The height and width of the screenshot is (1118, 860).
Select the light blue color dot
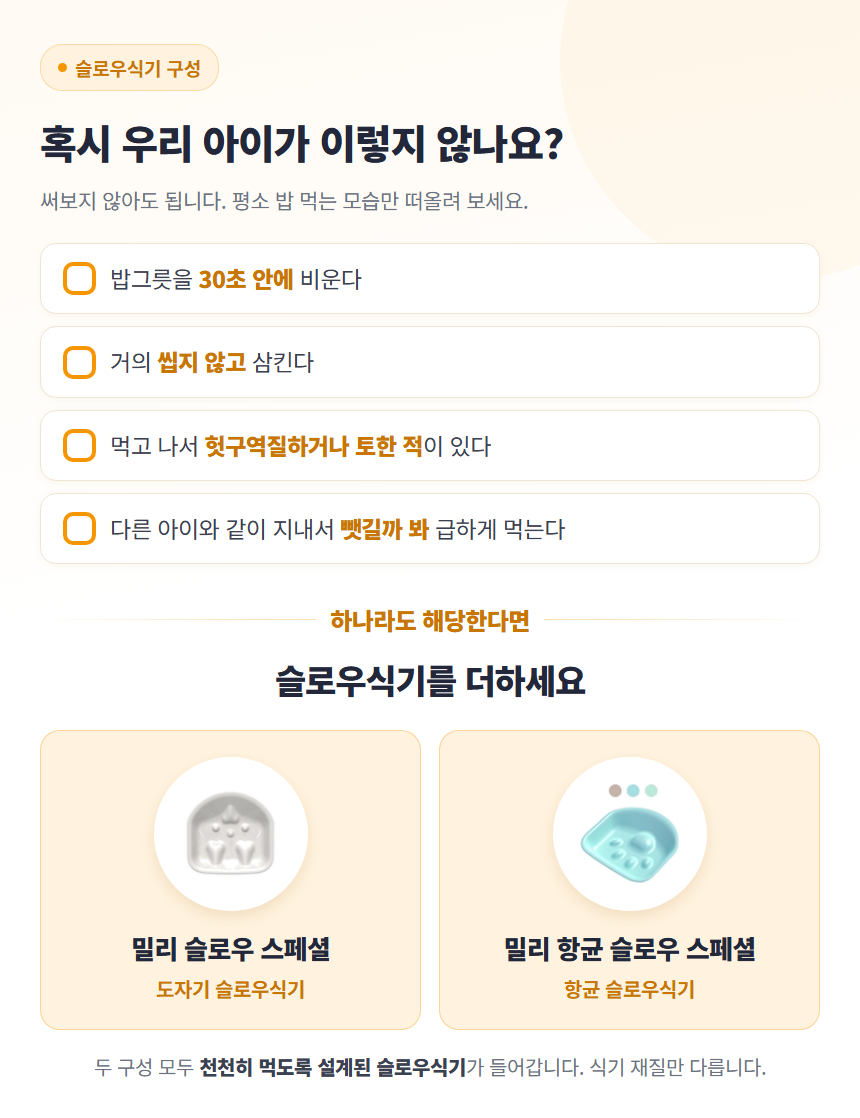click(x=633, y=791)
